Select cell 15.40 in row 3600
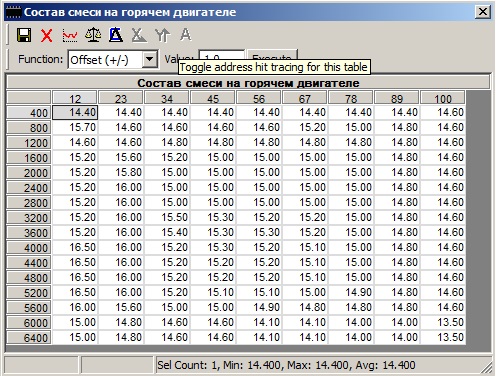 click(x=167, y=232)
